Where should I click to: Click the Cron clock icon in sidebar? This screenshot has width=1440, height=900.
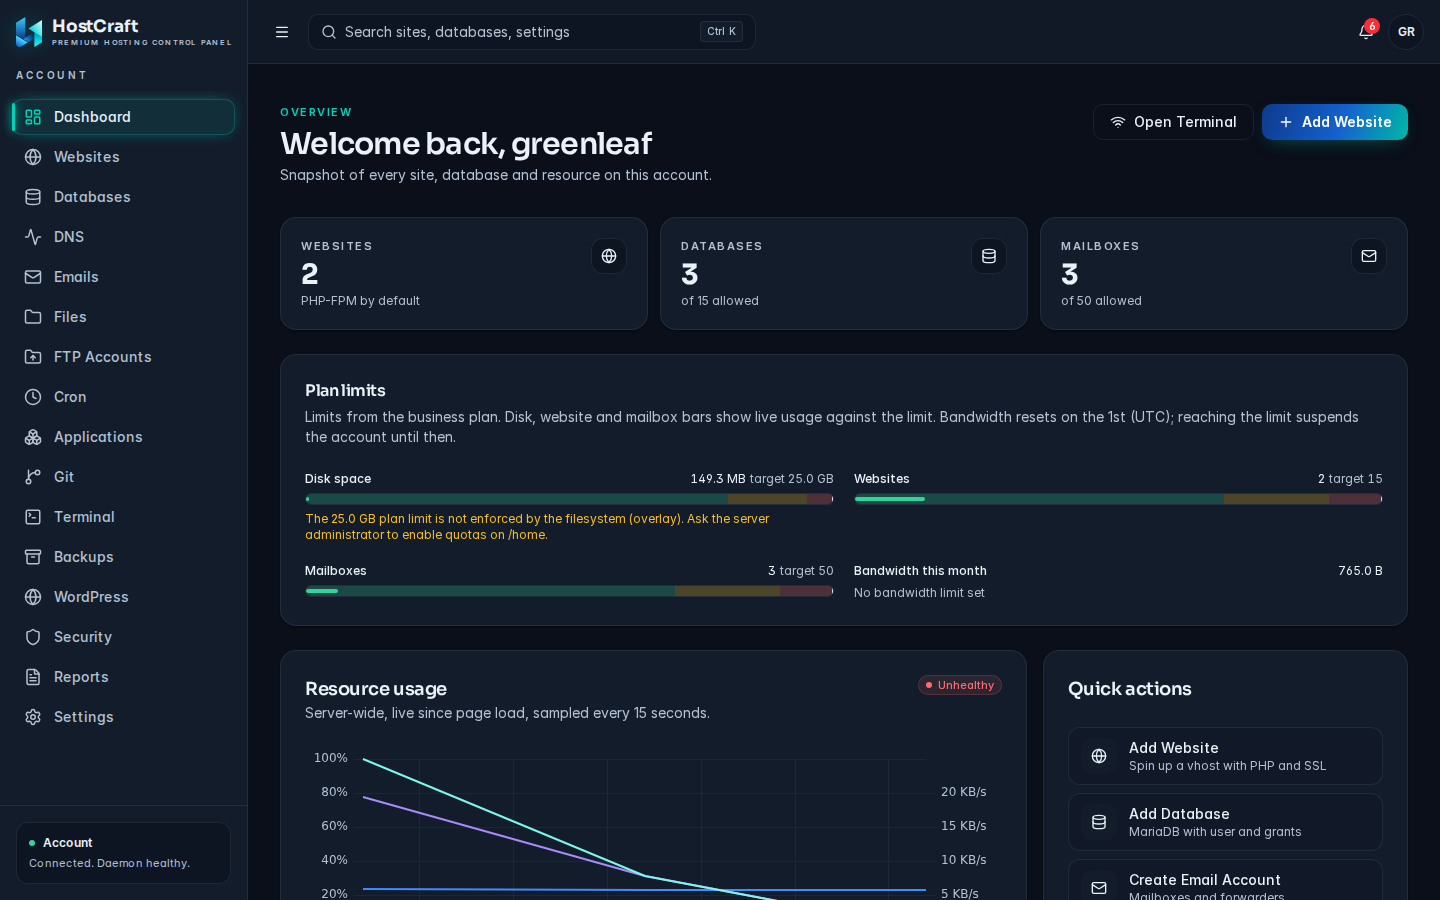[x=33, y=397]
